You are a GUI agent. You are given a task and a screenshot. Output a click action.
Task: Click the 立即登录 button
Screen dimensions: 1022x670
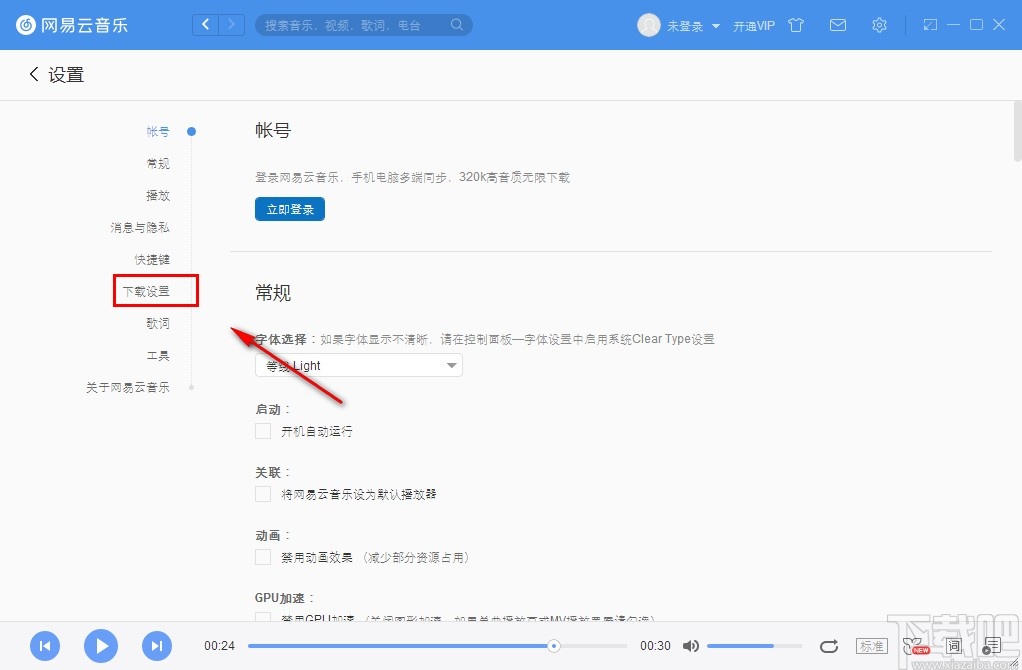coord(290,209)
